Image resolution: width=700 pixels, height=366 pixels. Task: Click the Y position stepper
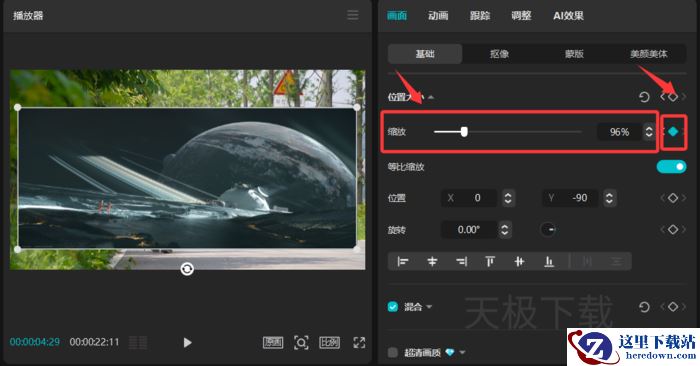pos(609,198)
